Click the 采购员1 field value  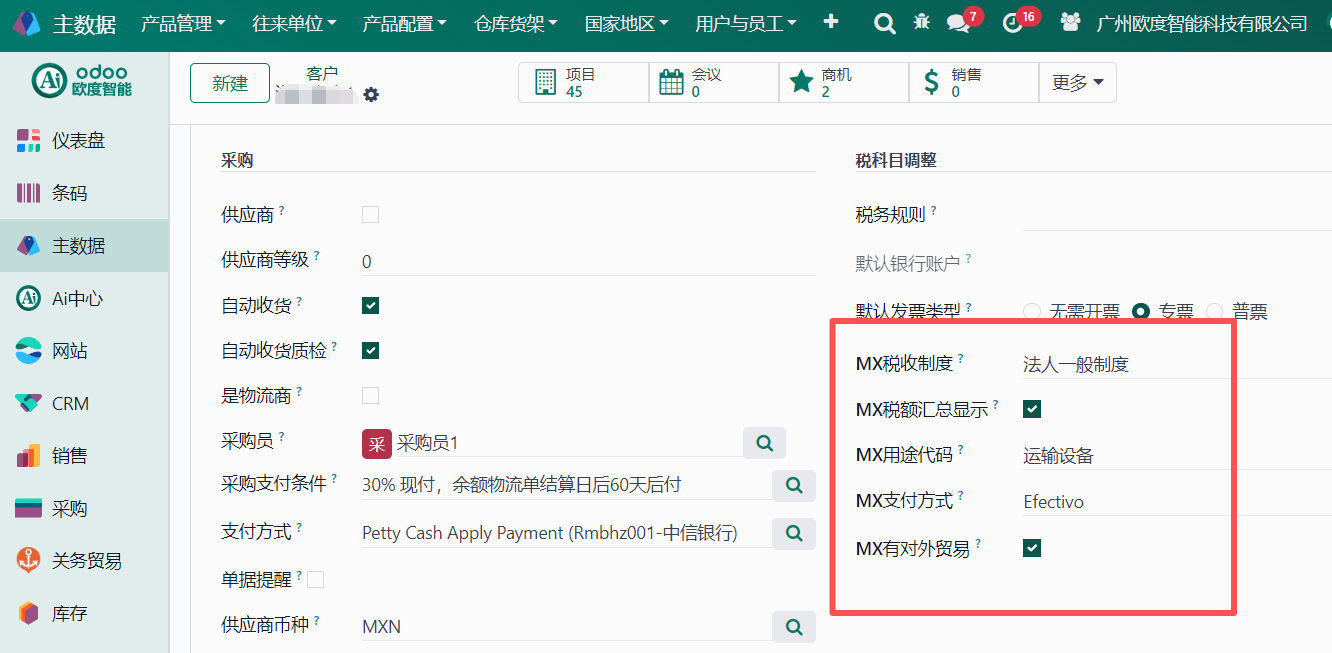coord(427,443)
